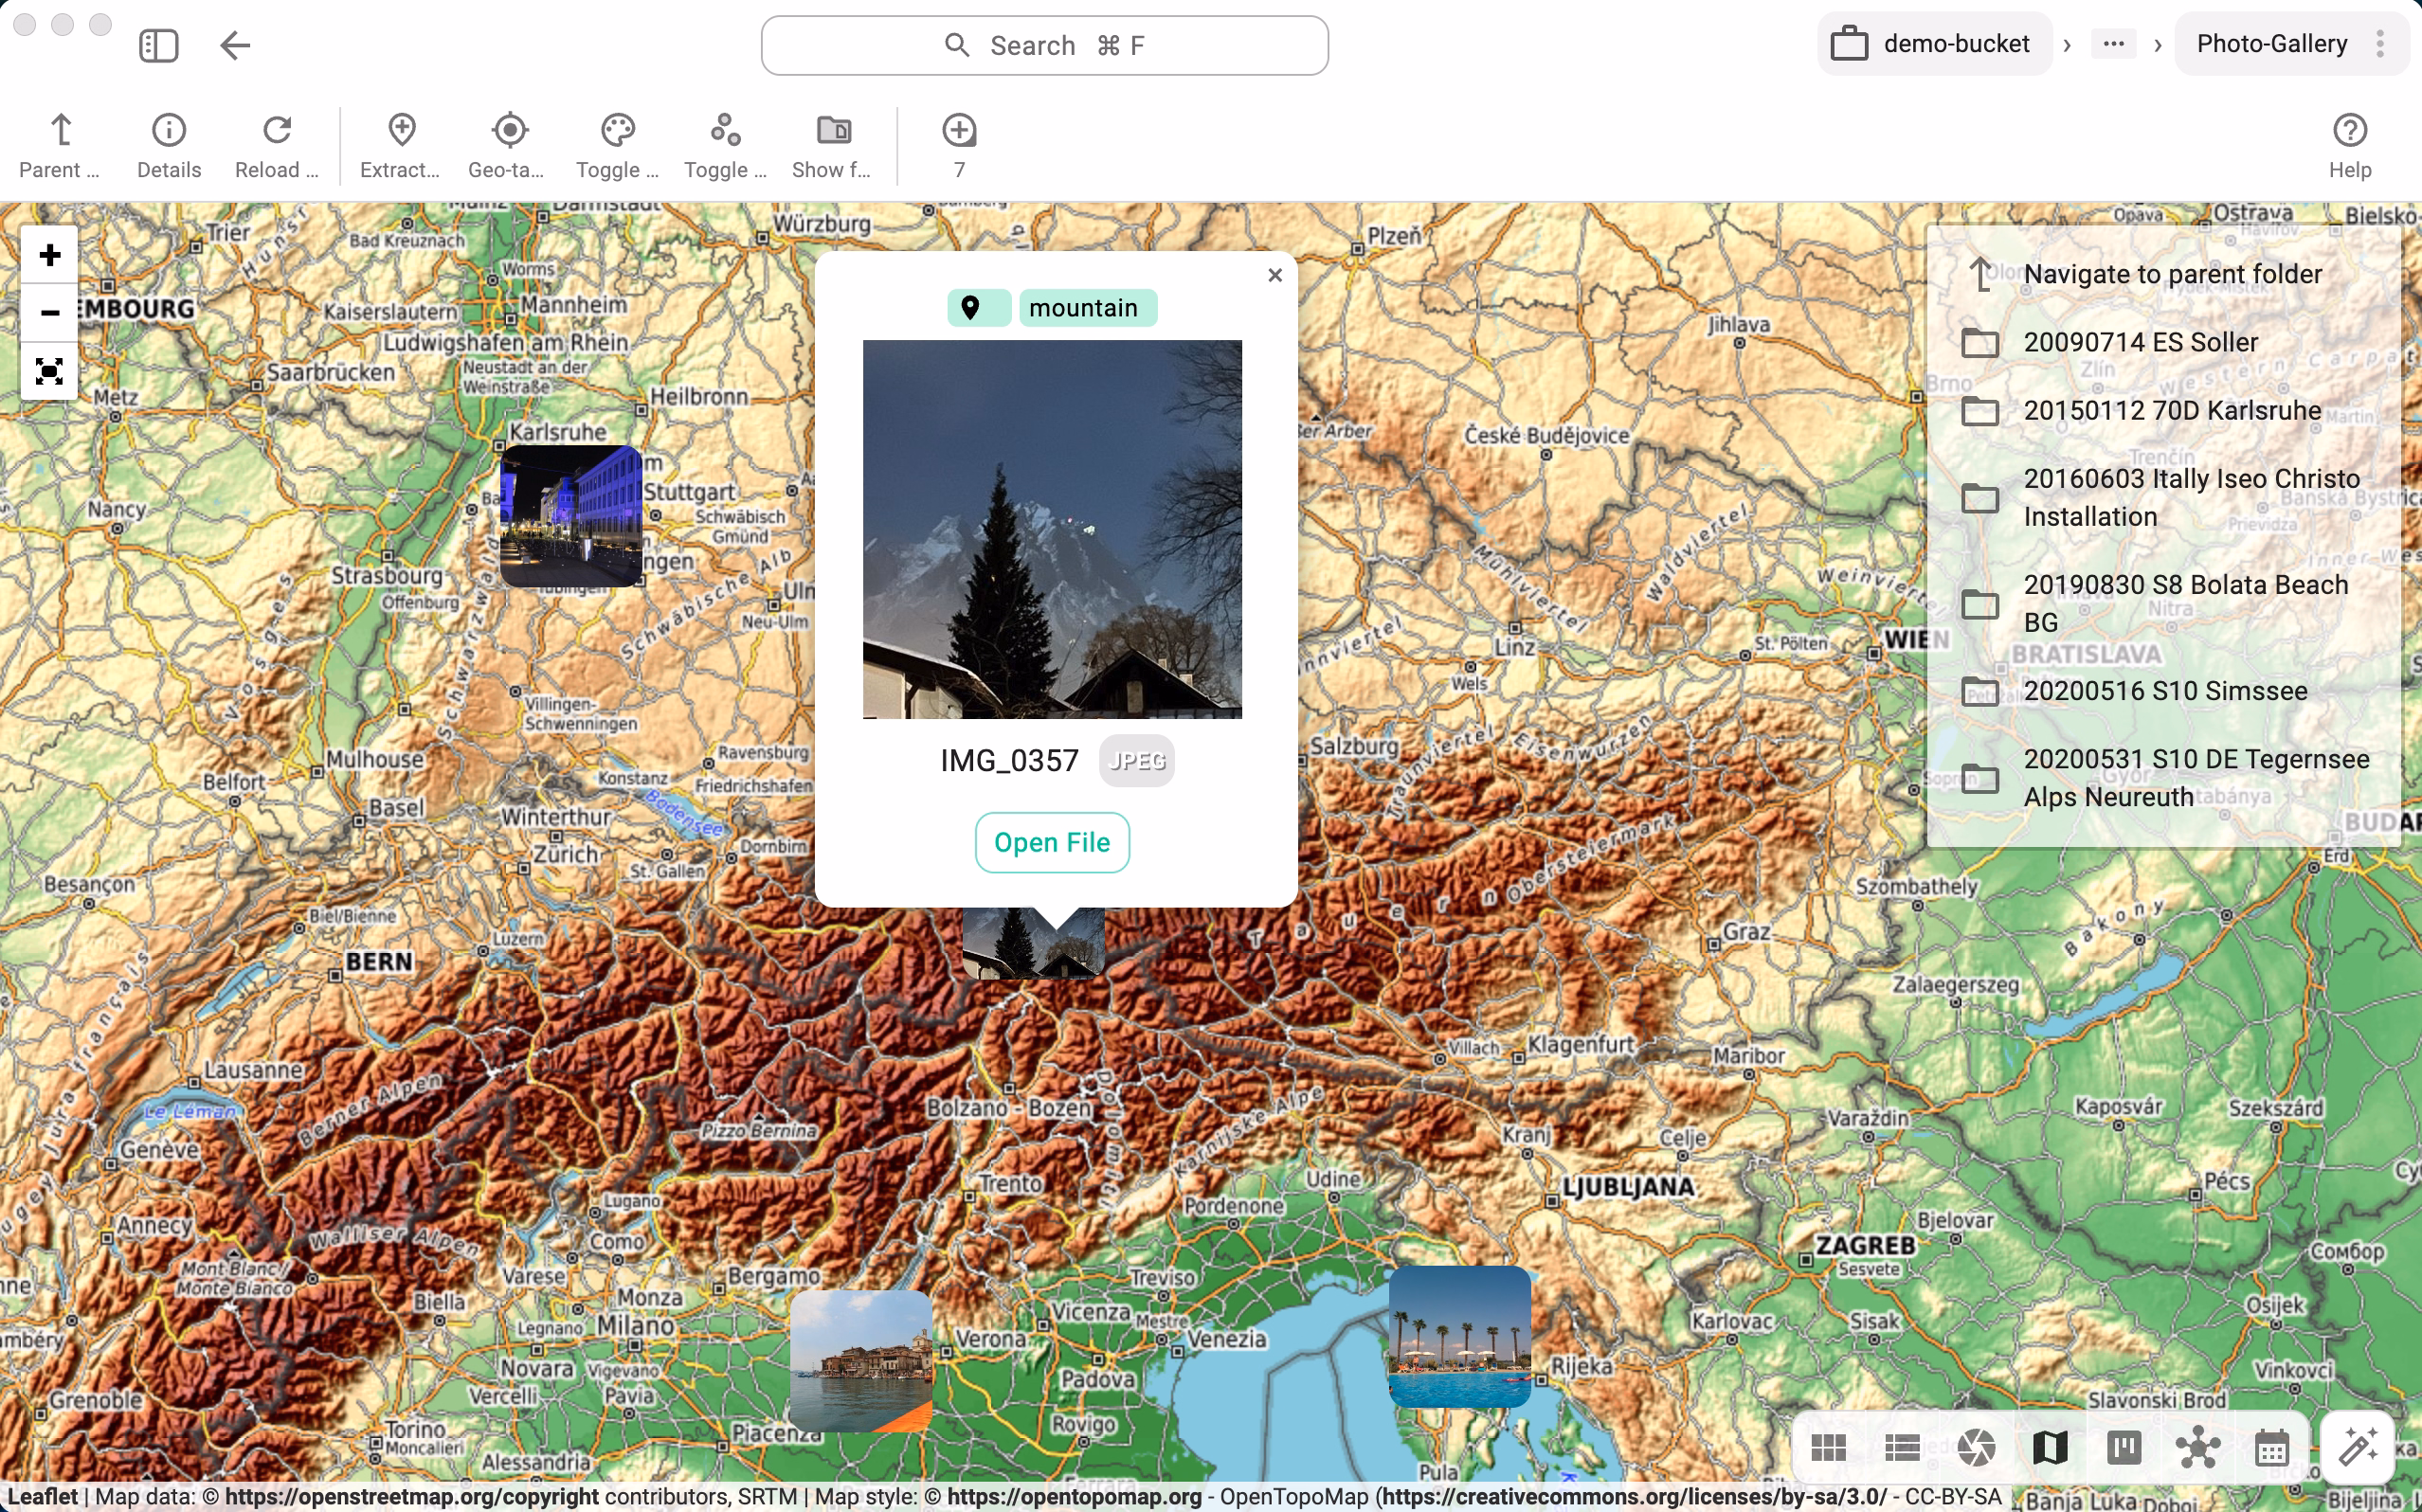Switch to grid perspective view
This screenshot has width=2422, height=1512.
pyautogui.click(x=1828, y=1447)
